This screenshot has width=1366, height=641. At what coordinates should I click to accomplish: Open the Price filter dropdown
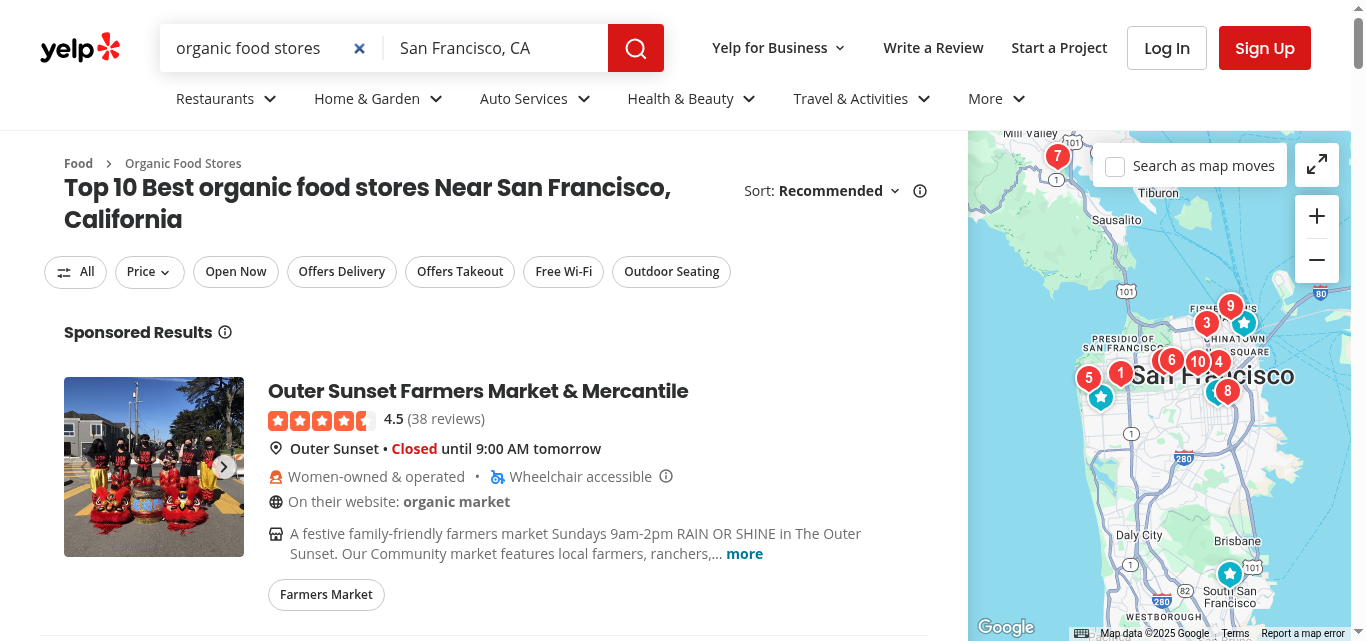(149, 272)
